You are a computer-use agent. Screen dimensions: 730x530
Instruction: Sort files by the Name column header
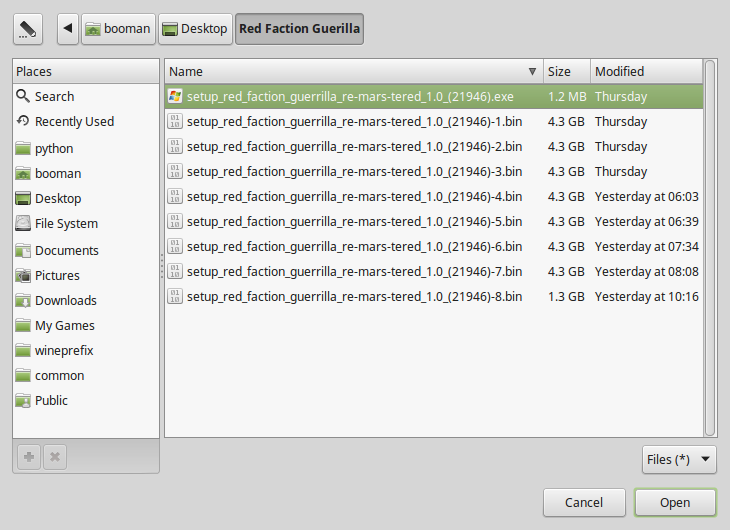click(354, 71)
